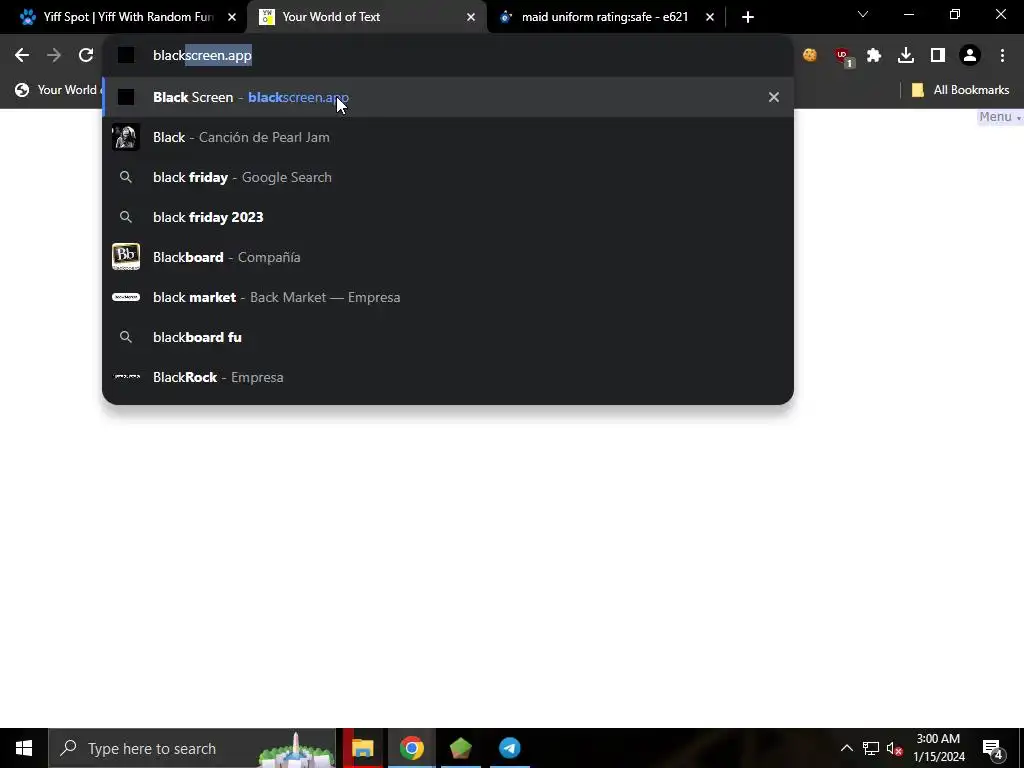Viewport: 1024px width, 768px height.
Task: Choose the Black Pearl Jam song suggestion
Action: (x=448, y=137)
